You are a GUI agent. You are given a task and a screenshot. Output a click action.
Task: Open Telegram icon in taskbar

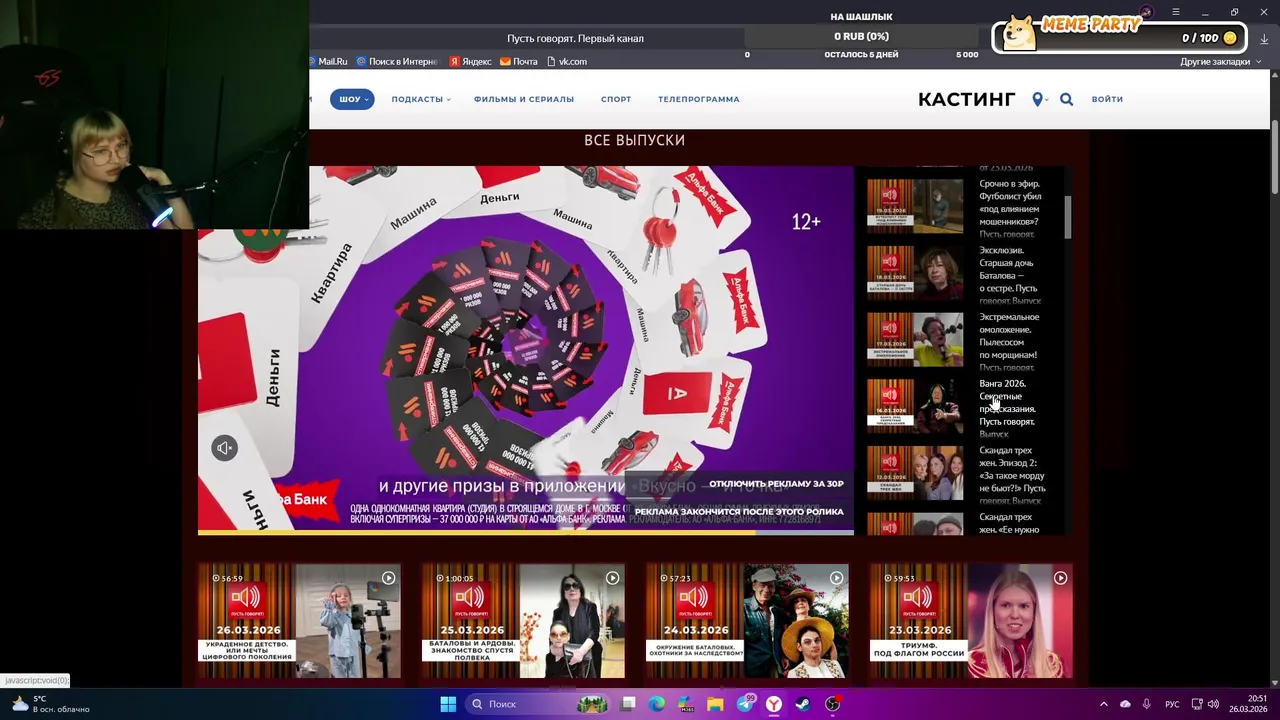pyautogui.click(x=745, y=704)
